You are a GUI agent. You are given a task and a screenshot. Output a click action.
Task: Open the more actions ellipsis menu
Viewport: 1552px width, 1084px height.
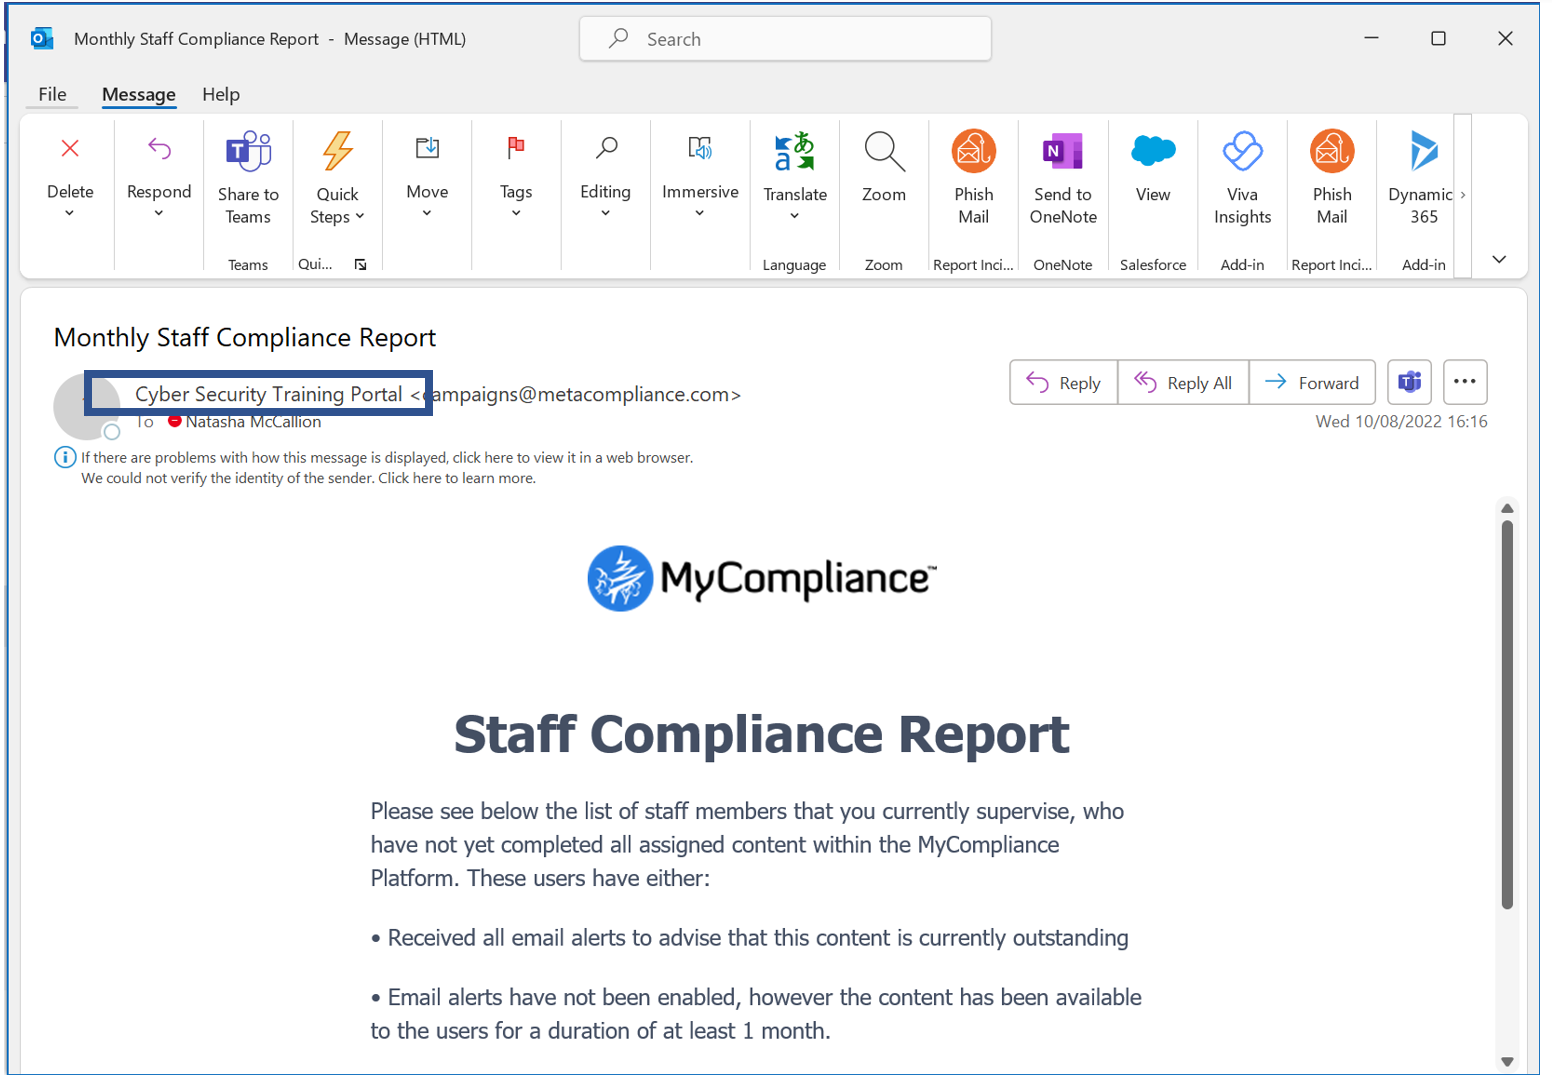(1465, 382)
